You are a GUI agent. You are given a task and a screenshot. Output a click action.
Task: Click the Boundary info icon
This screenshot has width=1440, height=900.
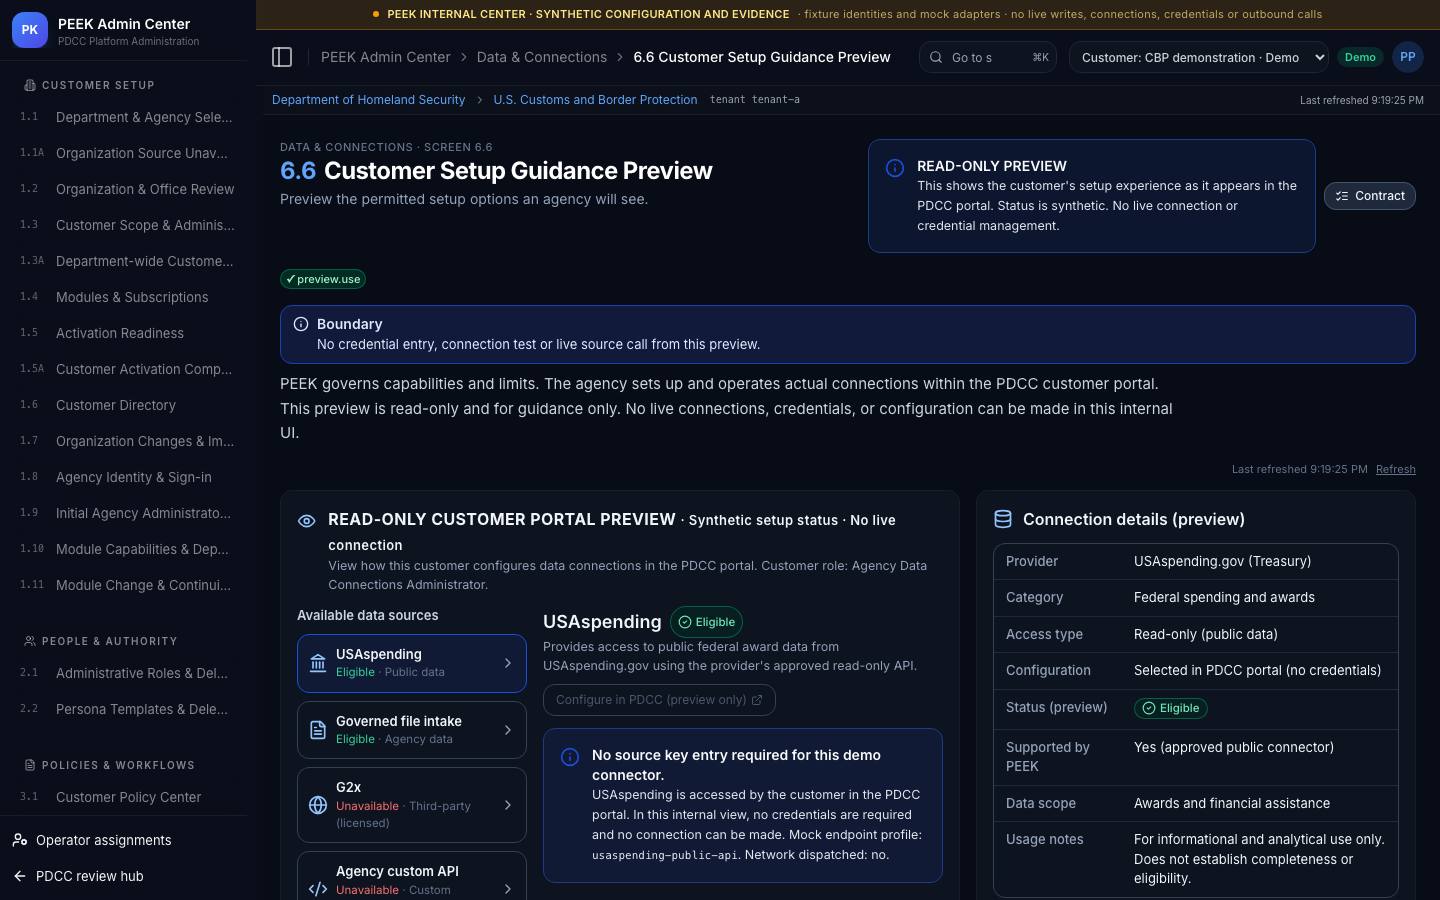coord(301,324)
